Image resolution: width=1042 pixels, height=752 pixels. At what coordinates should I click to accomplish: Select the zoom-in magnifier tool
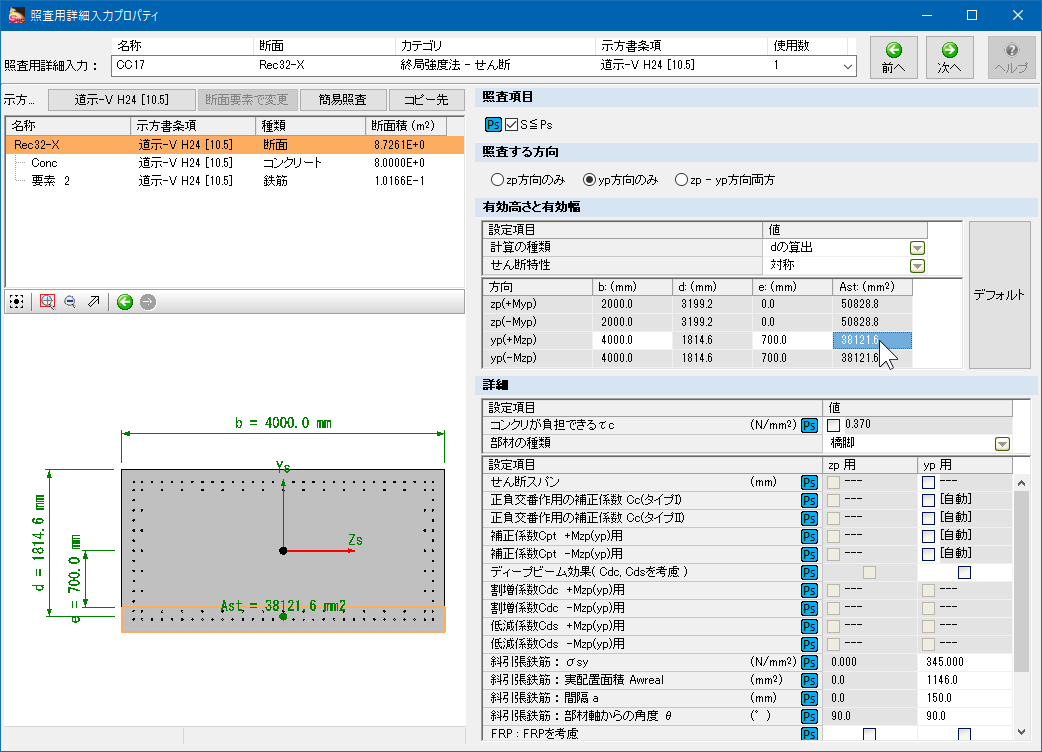pos(46,301)
